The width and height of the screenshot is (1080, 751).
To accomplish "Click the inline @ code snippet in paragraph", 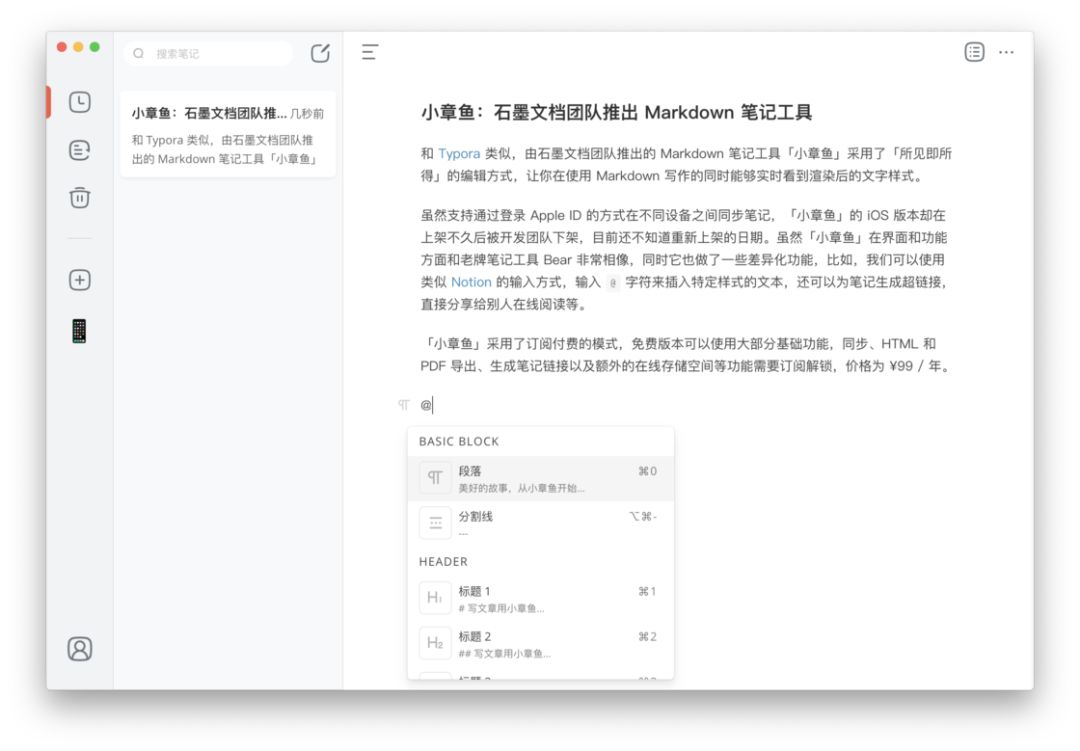I will tap(613, 282).
